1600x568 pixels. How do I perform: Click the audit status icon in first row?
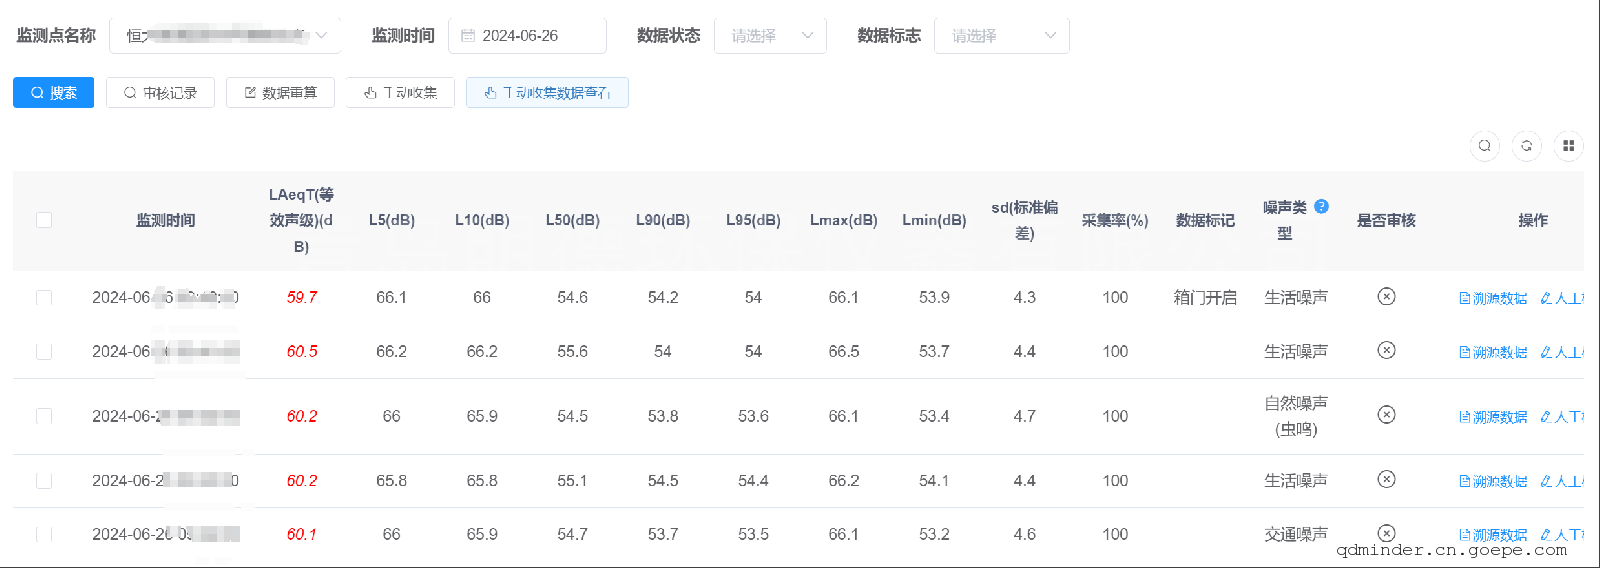click(1386, 297)
